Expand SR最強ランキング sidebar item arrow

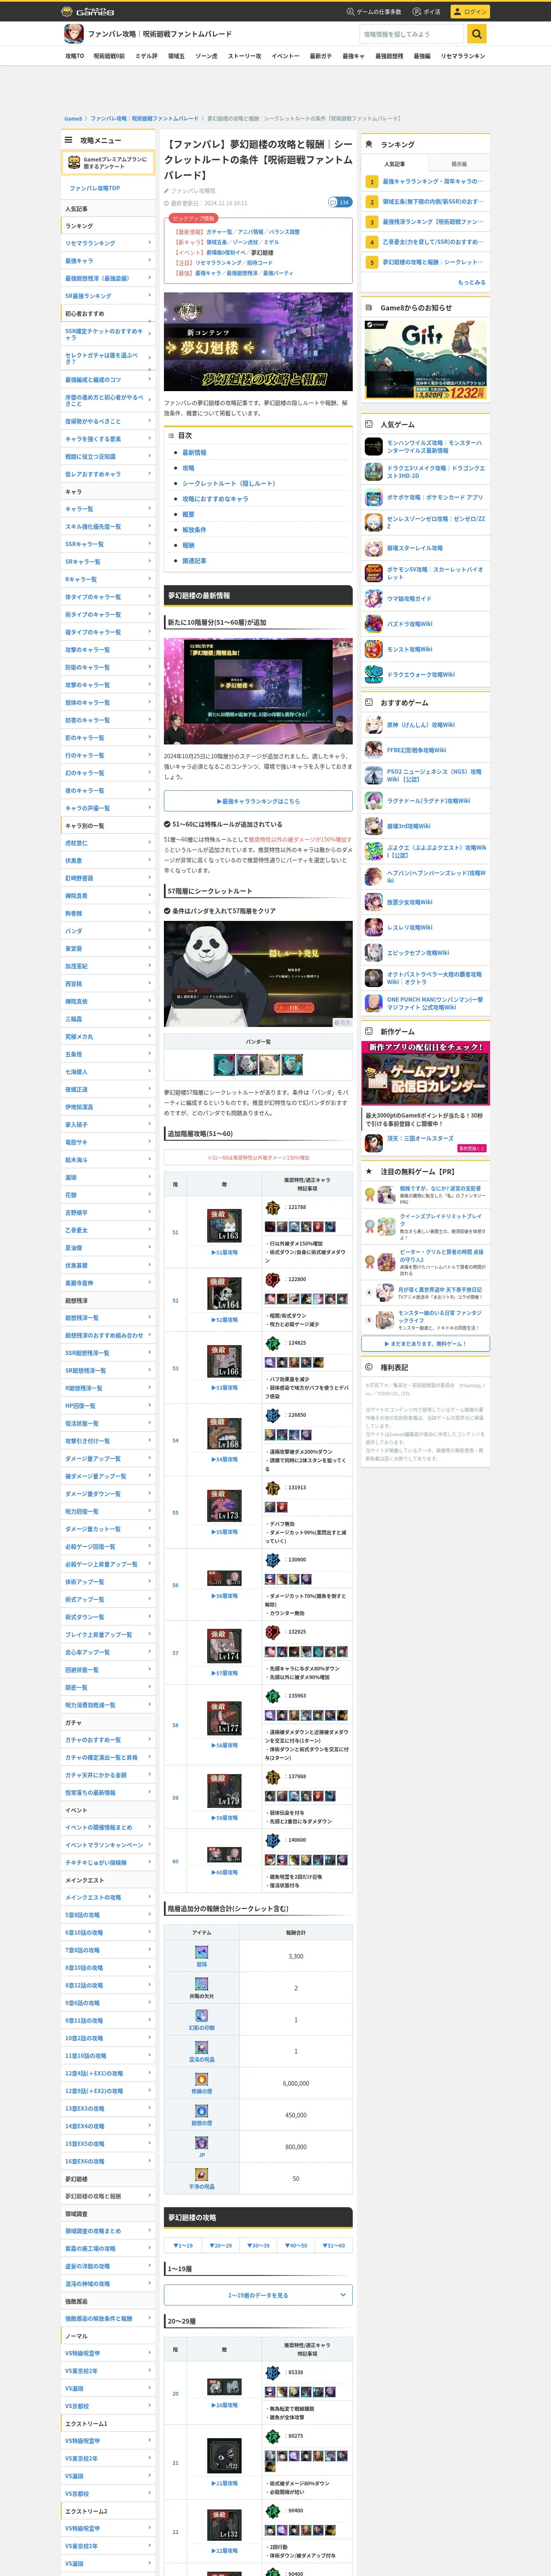click(x=150, y=296)
